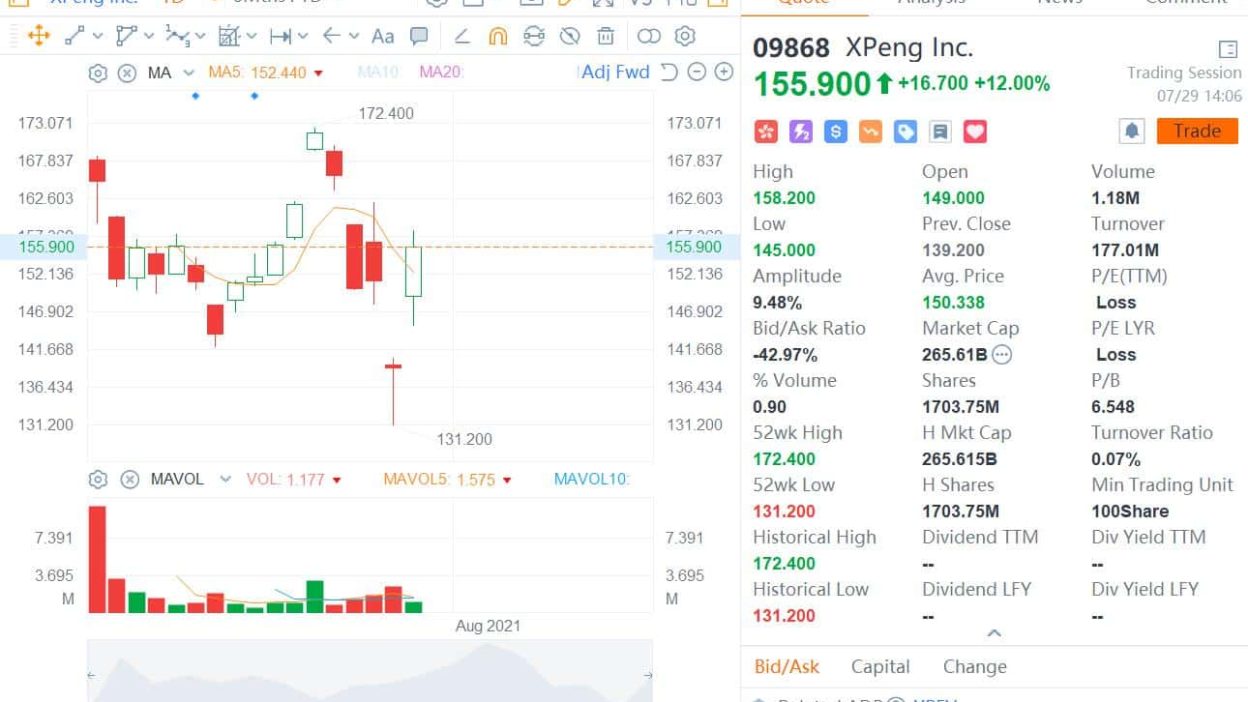Click the 131.200 low price label on chart

tap(464, 439)
